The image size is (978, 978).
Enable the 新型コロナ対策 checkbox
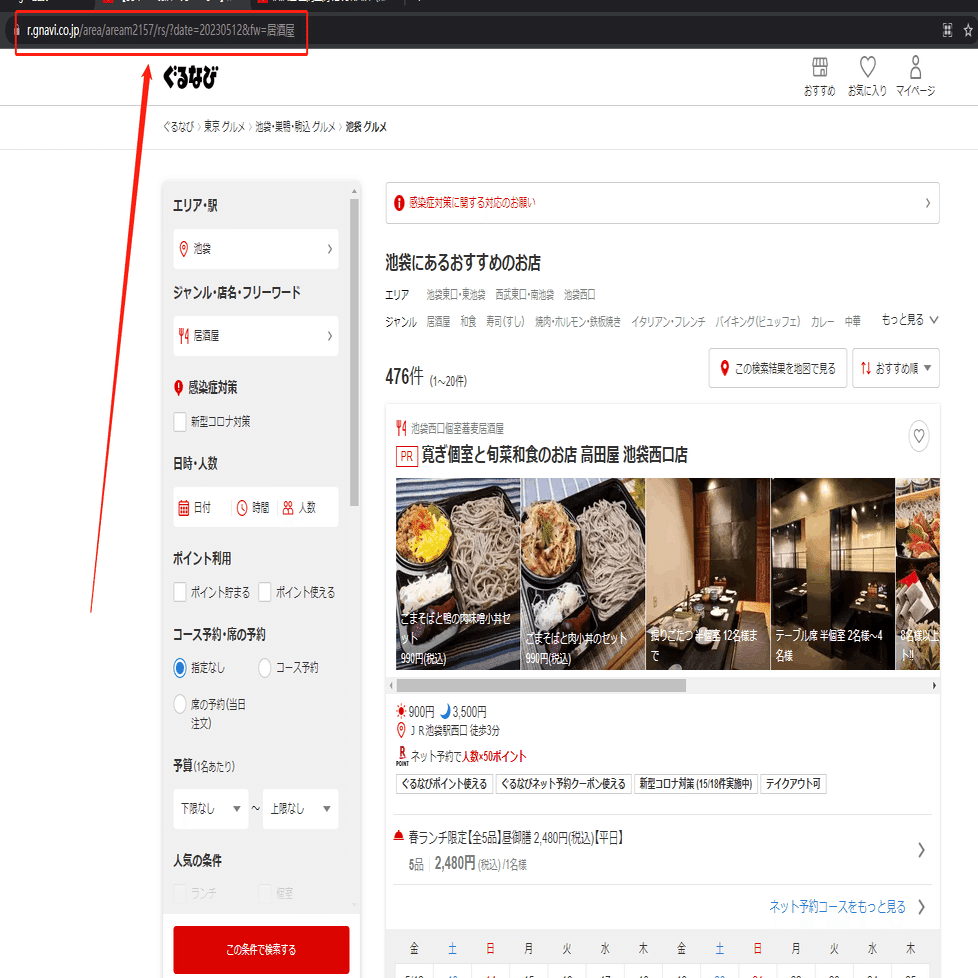tap(180, 422)
